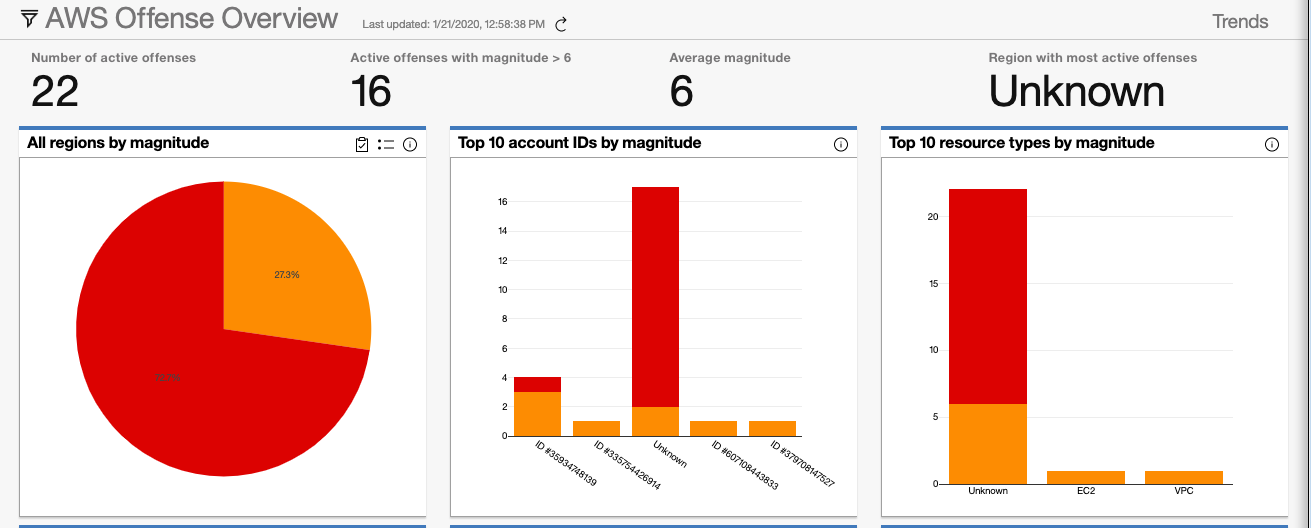Screen dimensions: 1311x528
Task: Click the bar for ID #35934748139
Action: tap(537, 406)
